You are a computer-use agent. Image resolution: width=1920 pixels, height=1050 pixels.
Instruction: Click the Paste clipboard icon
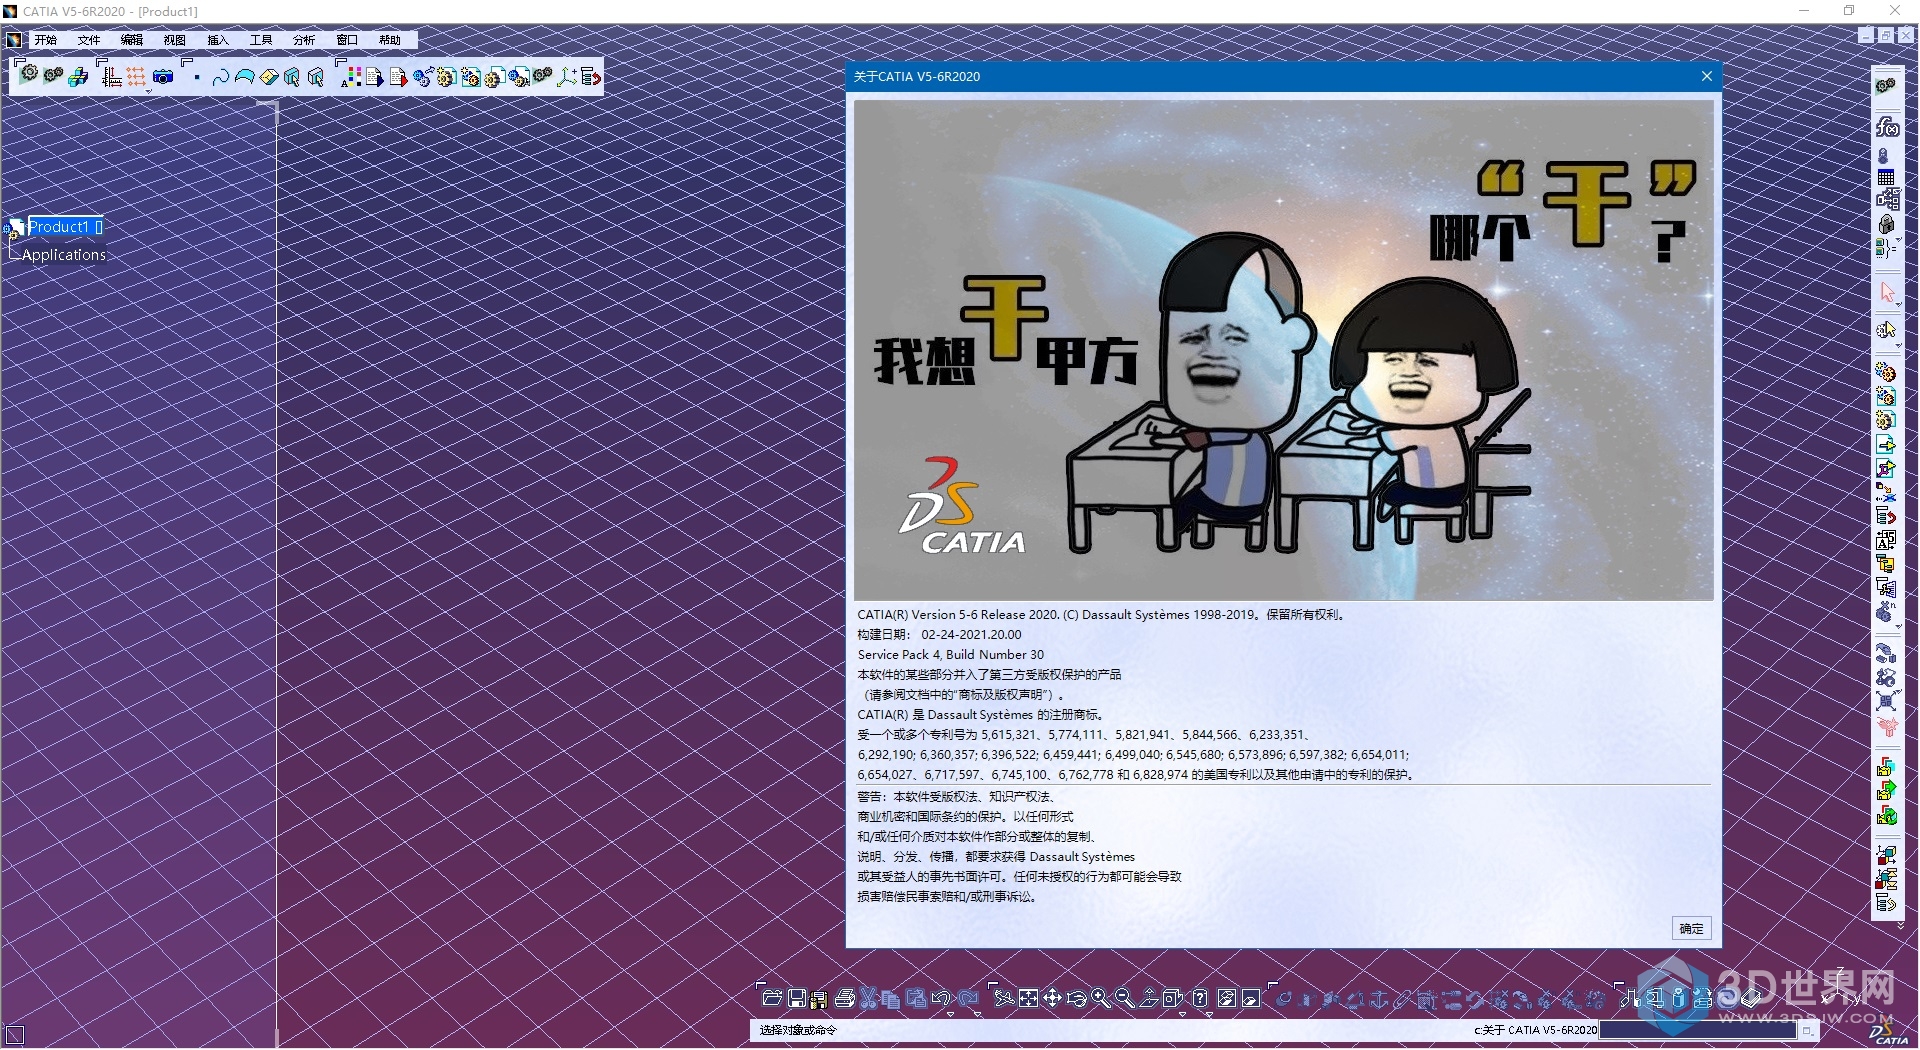point(916,998)
